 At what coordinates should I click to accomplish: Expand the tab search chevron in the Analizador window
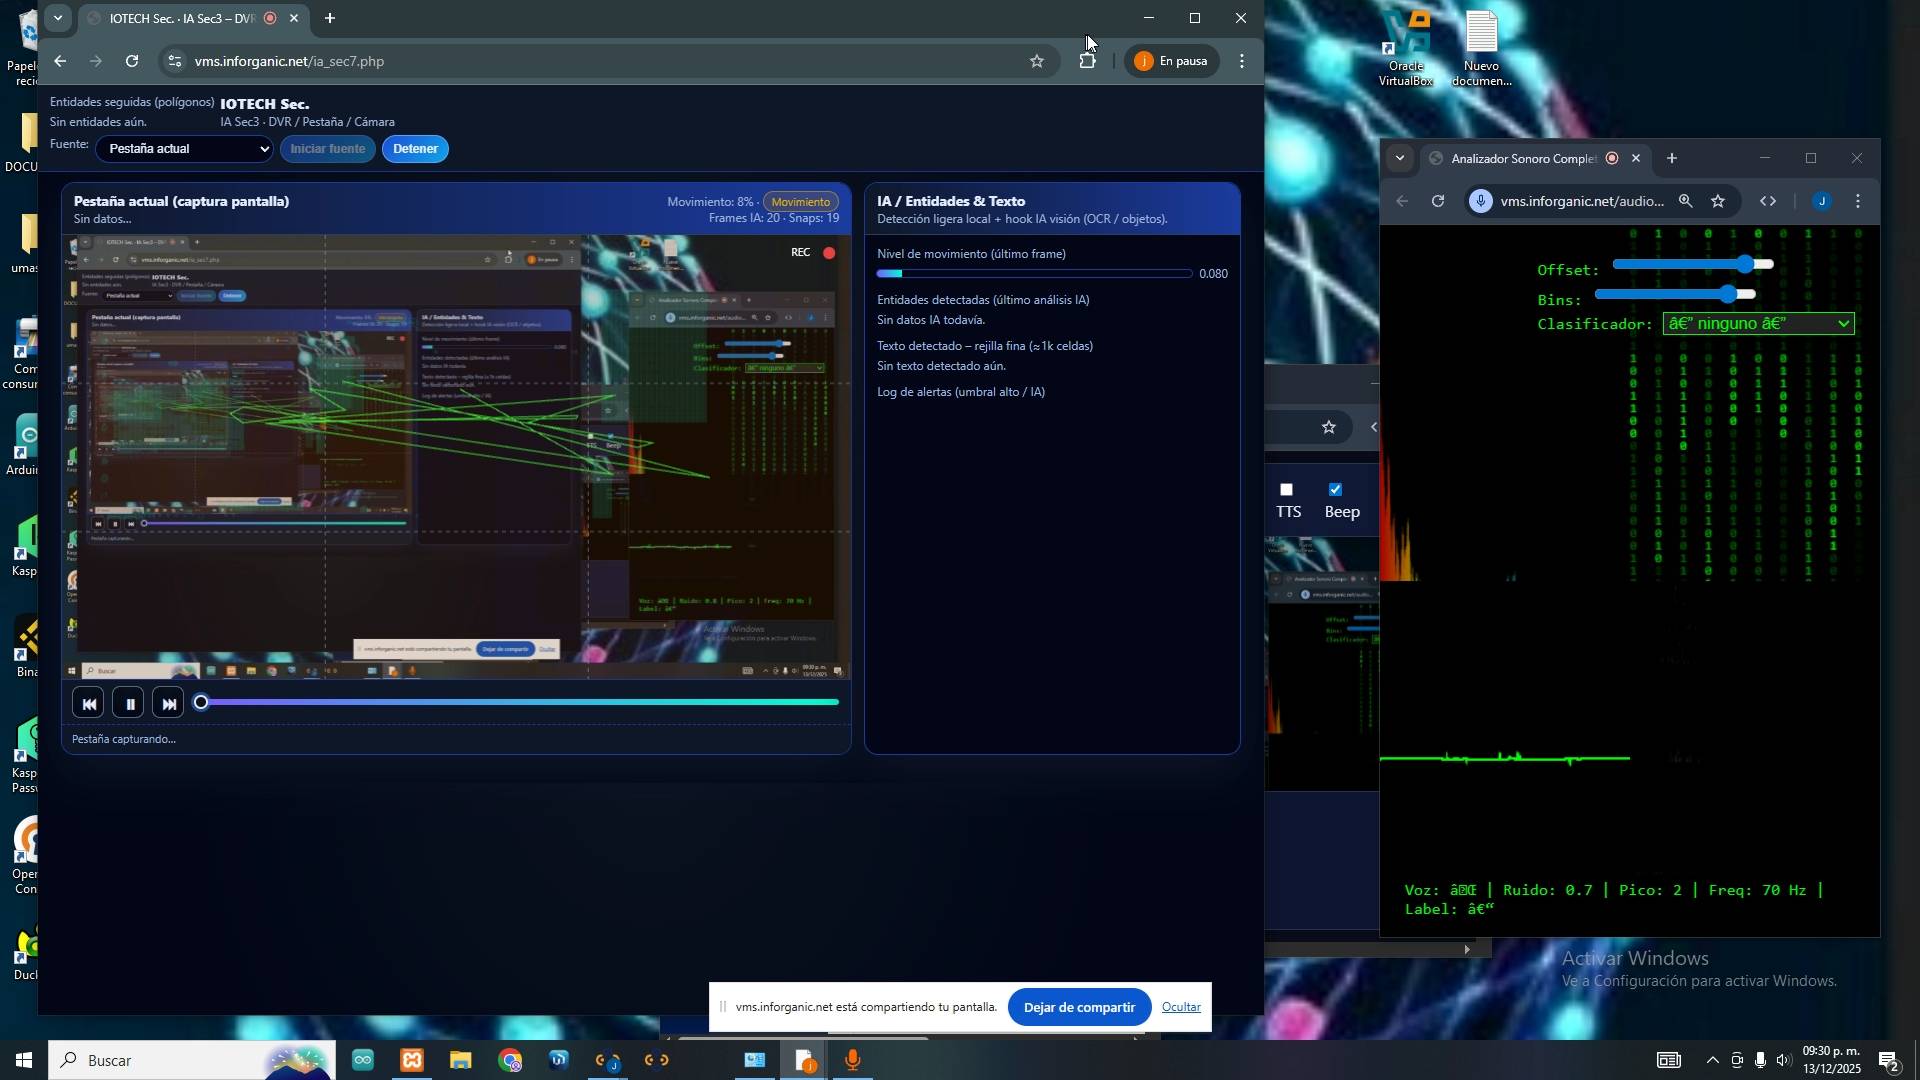pyautogui.click(x=1400, y=159)
